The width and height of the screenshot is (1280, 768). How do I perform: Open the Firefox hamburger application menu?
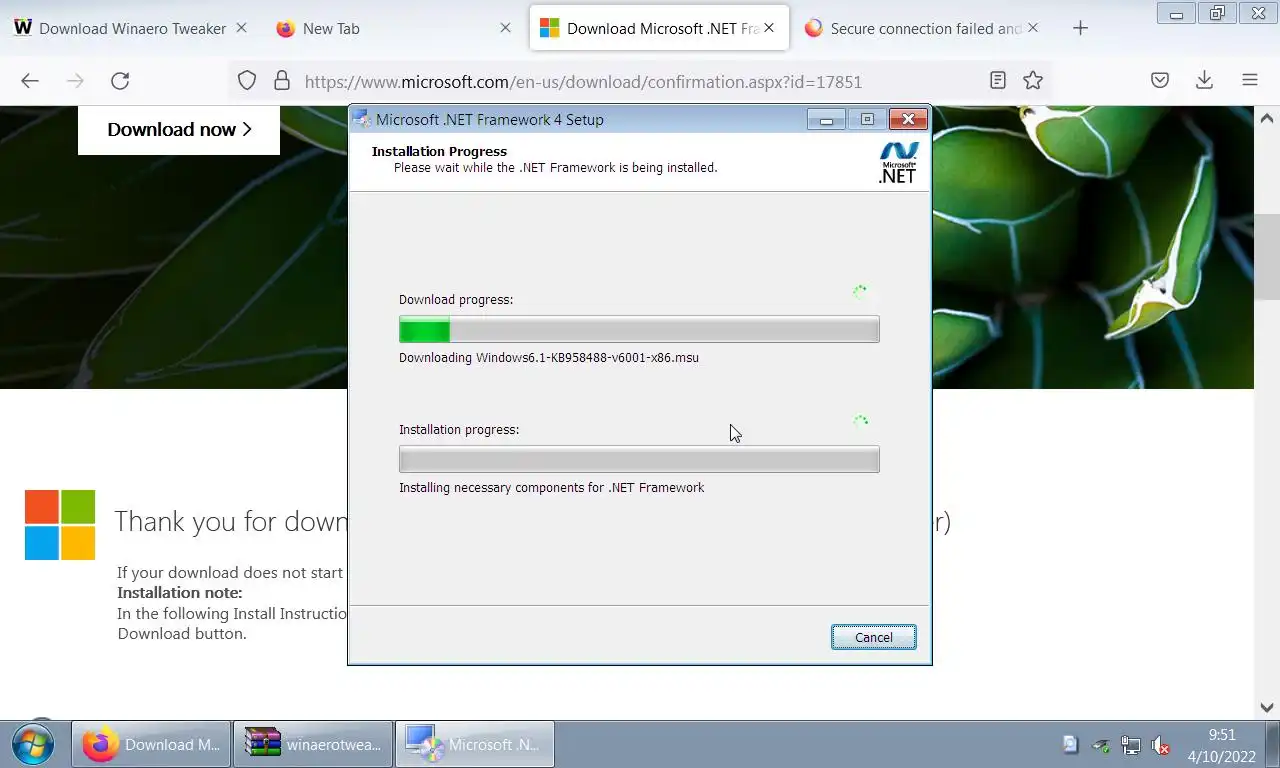[1250, 80]
